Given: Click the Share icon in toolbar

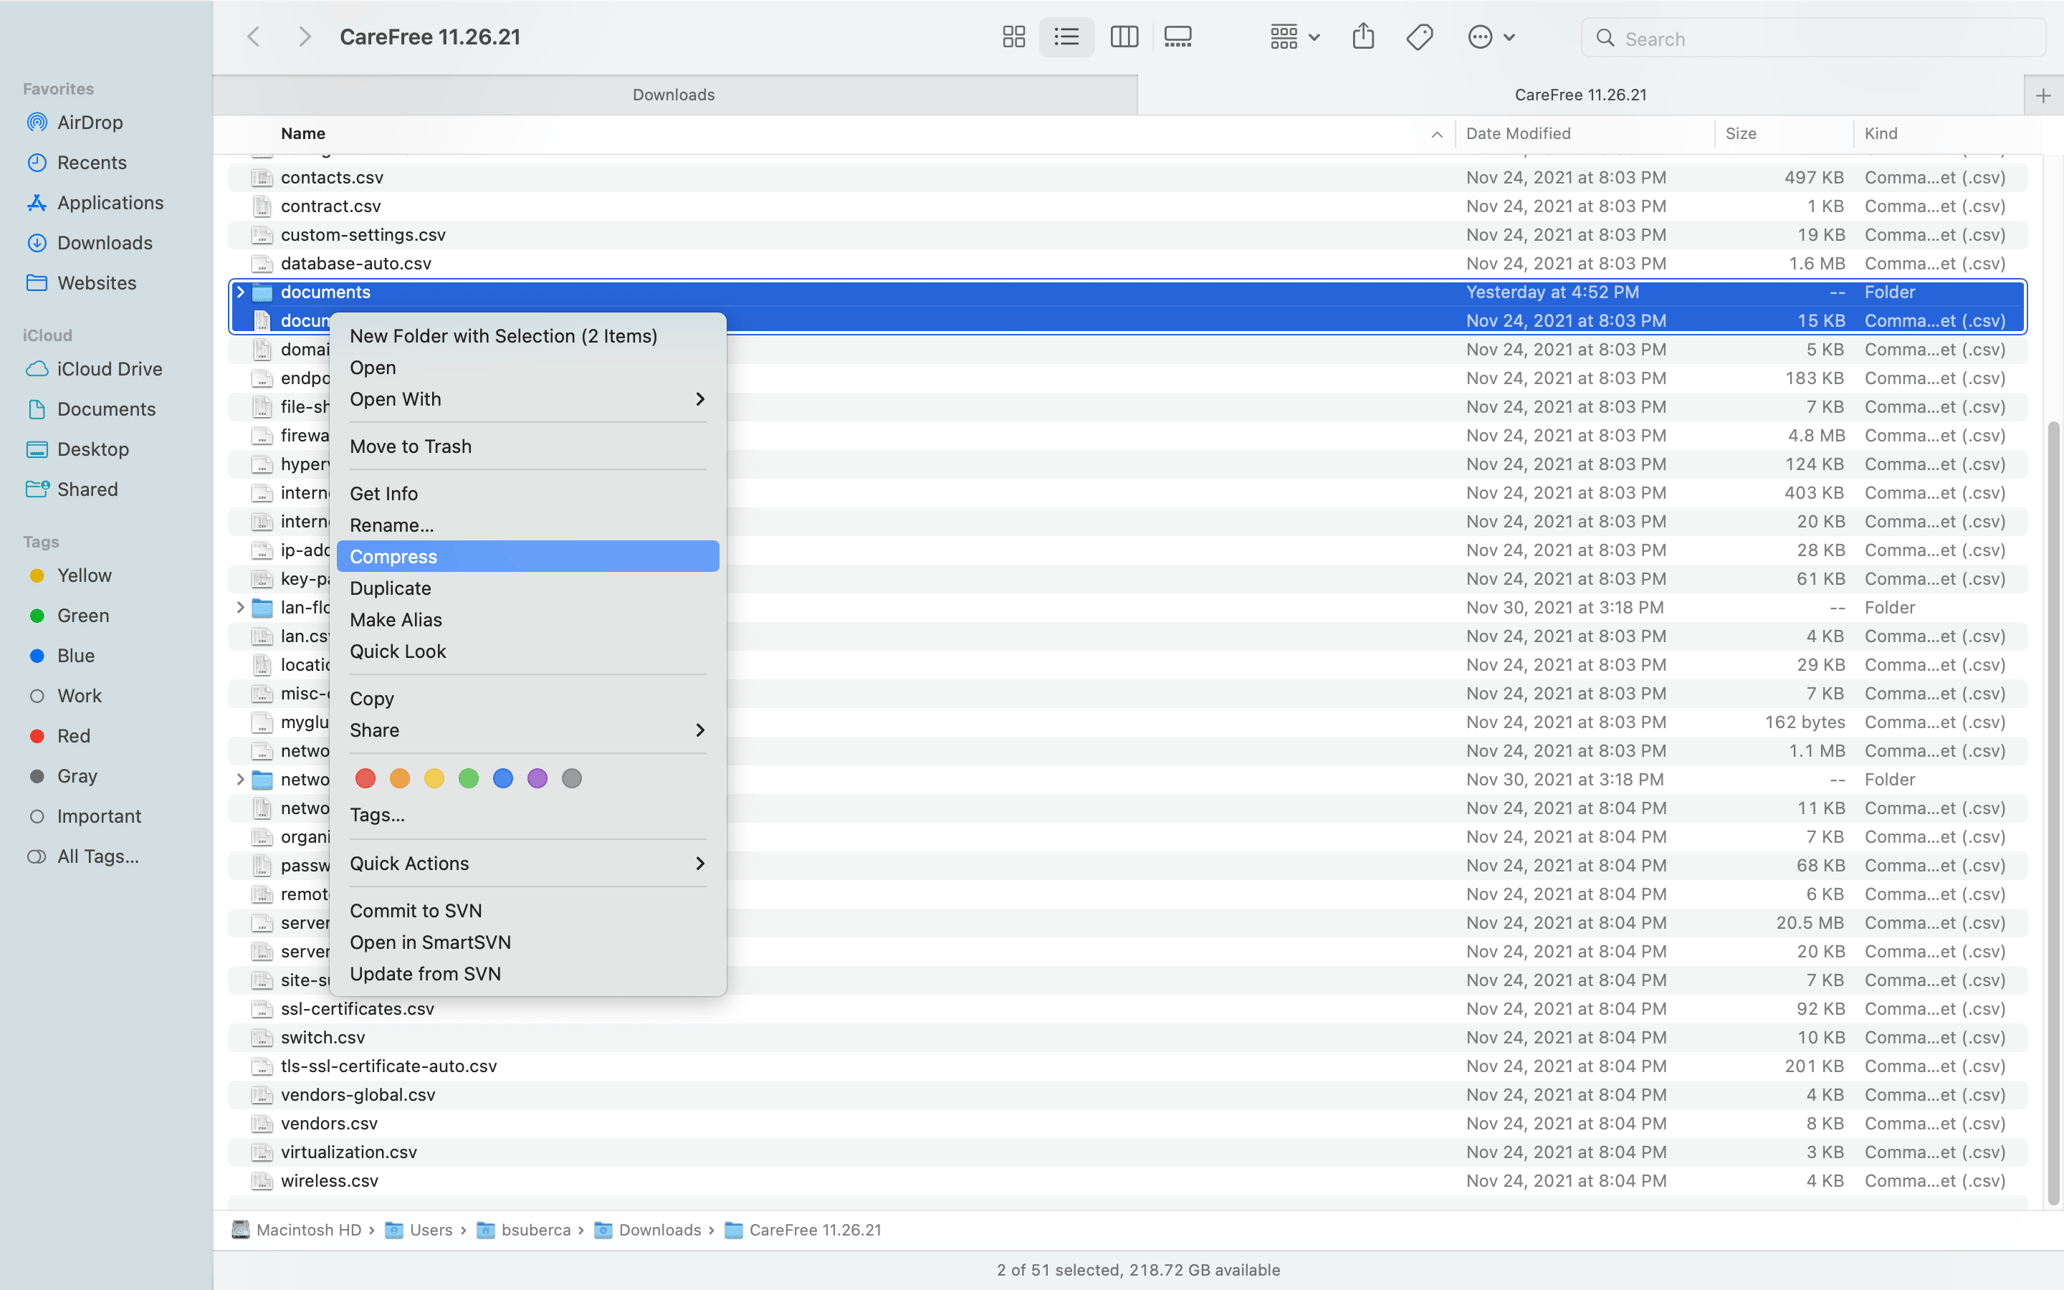Looking at the screenshot, I should pyautogui.click(x=1363, y=37).
